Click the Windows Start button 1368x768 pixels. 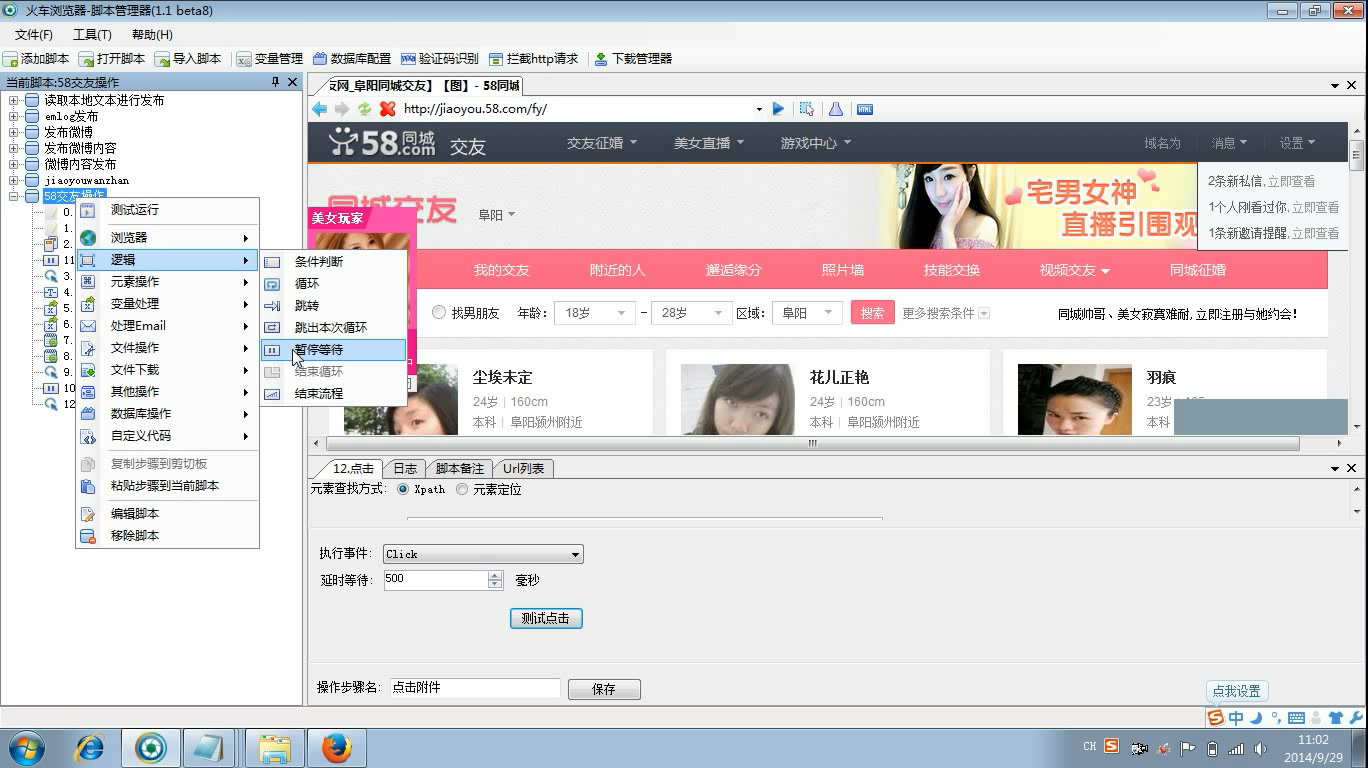click(x=26, y=747)
